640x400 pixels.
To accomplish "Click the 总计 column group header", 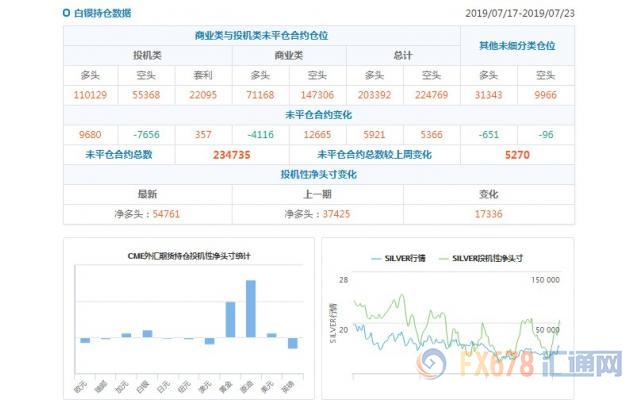I will pos(403,56).
